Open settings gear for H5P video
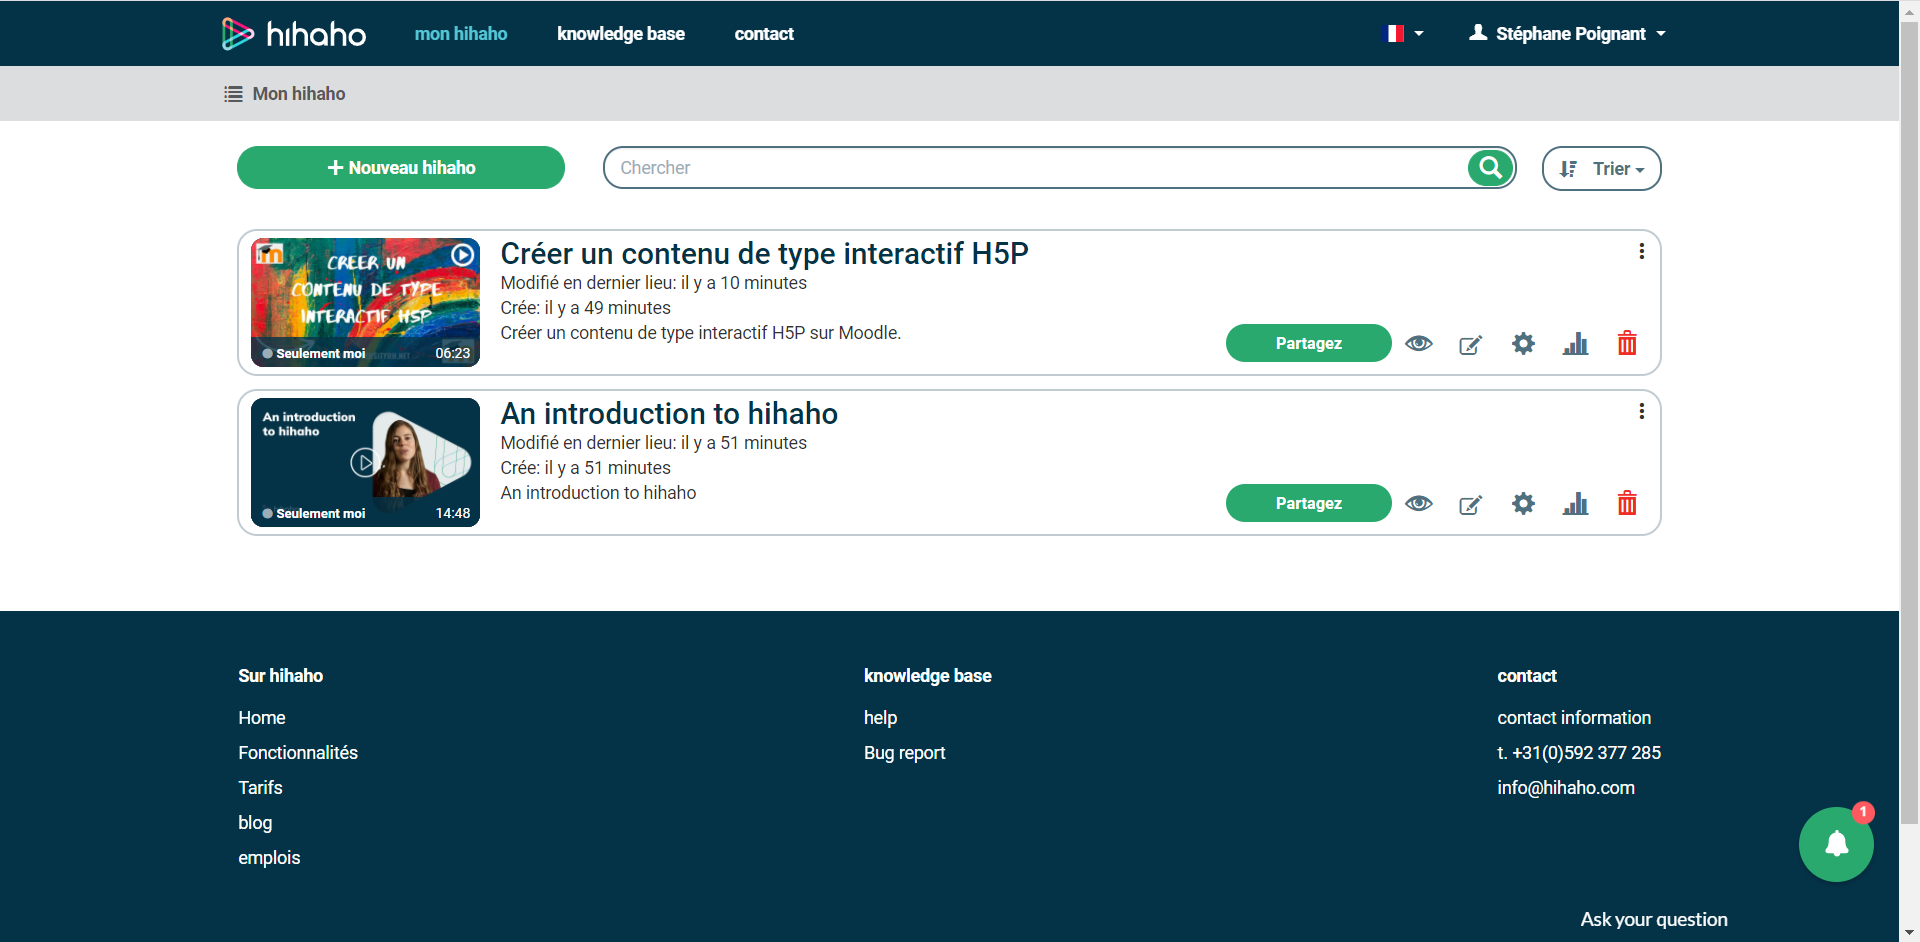This screenshot has width=1920, height=942. pos(1523,344)
